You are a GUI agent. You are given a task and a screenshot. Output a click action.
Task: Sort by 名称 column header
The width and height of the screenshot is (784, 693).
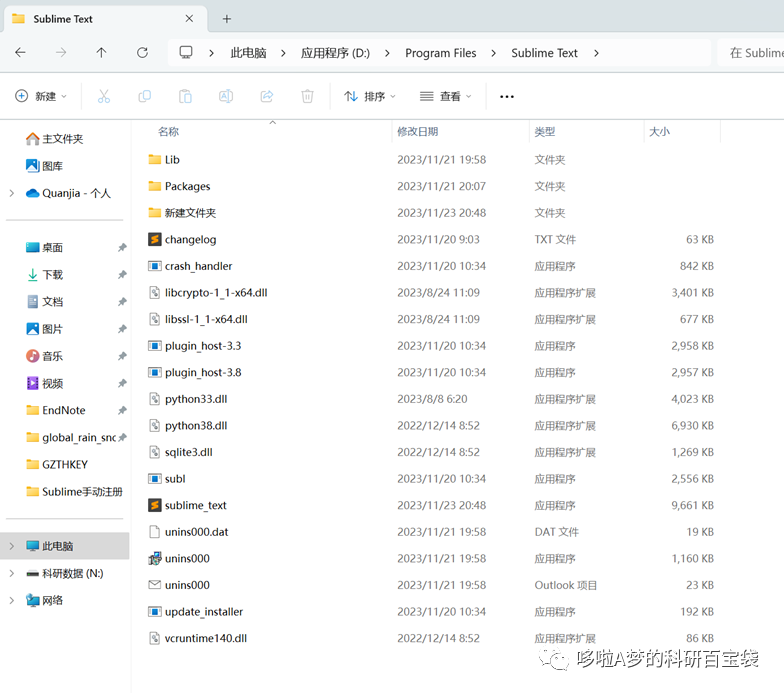[168, 132]
